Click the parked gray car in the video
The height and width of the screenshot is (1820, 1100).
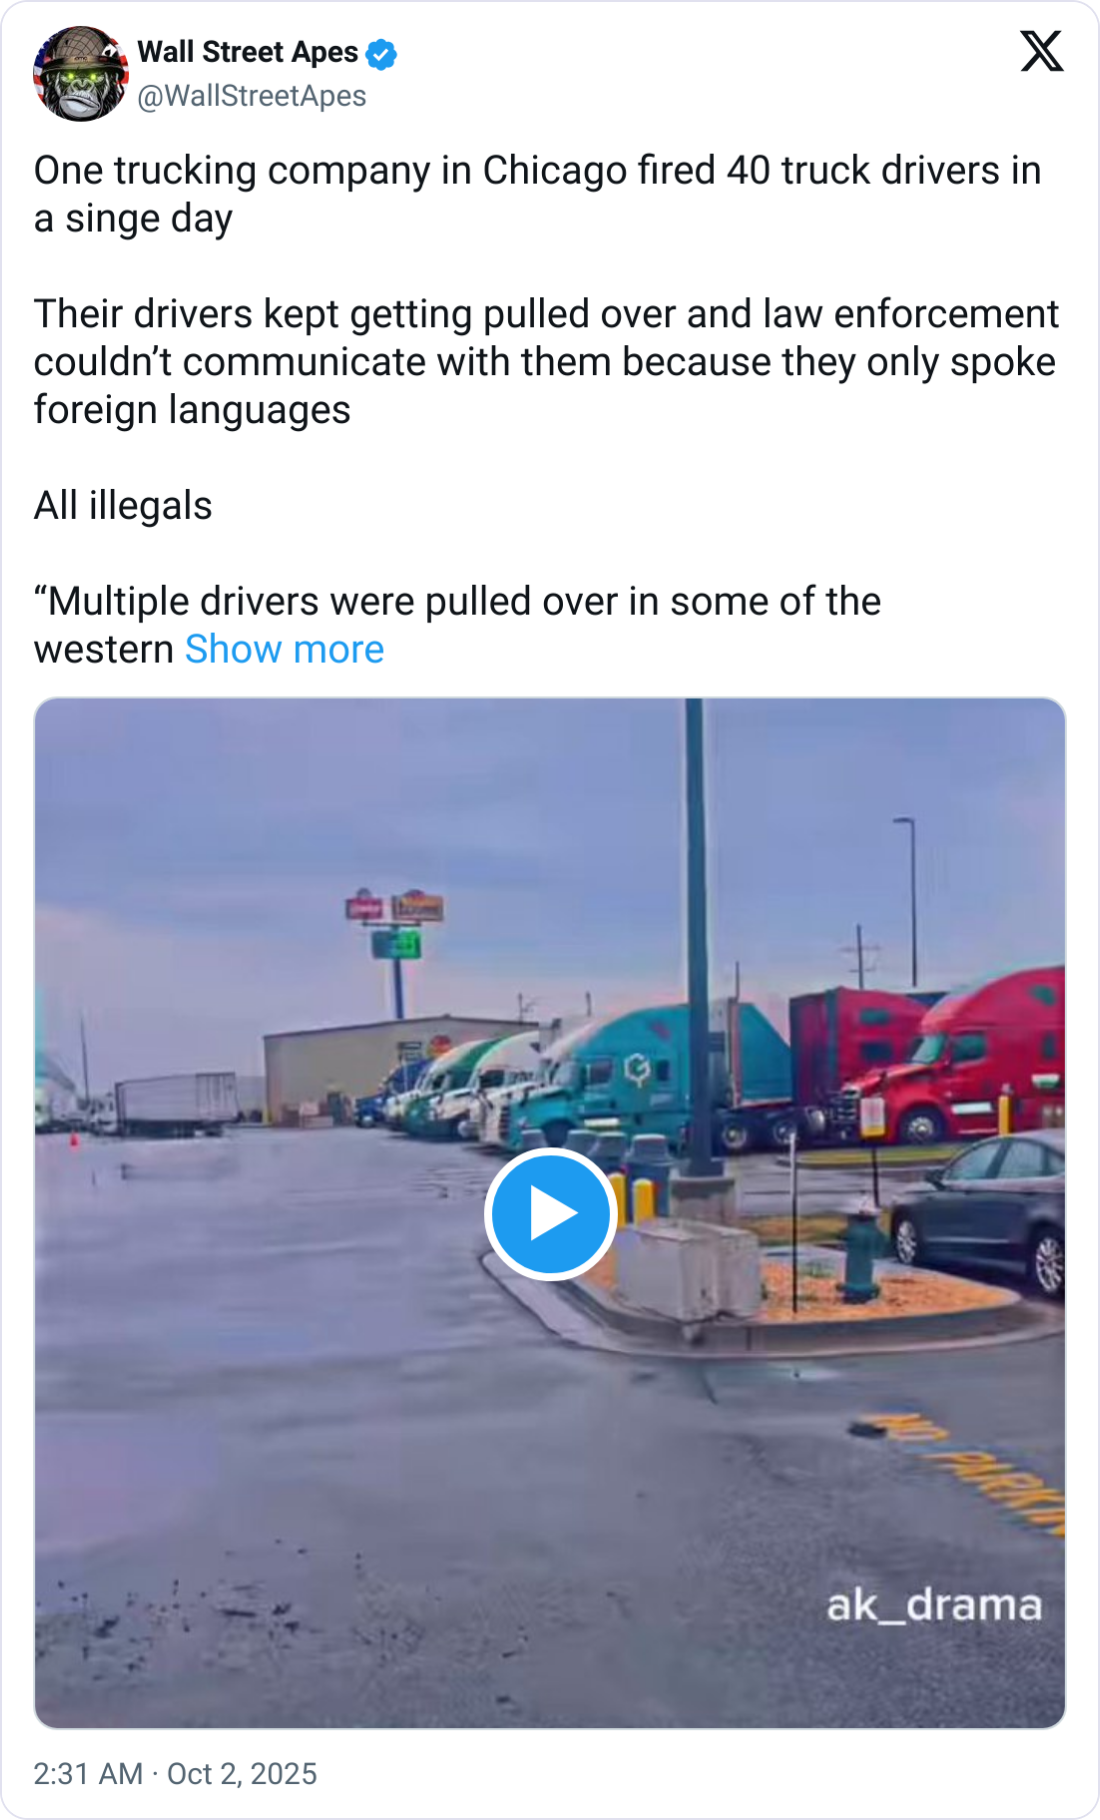[x=980, y=1210]
